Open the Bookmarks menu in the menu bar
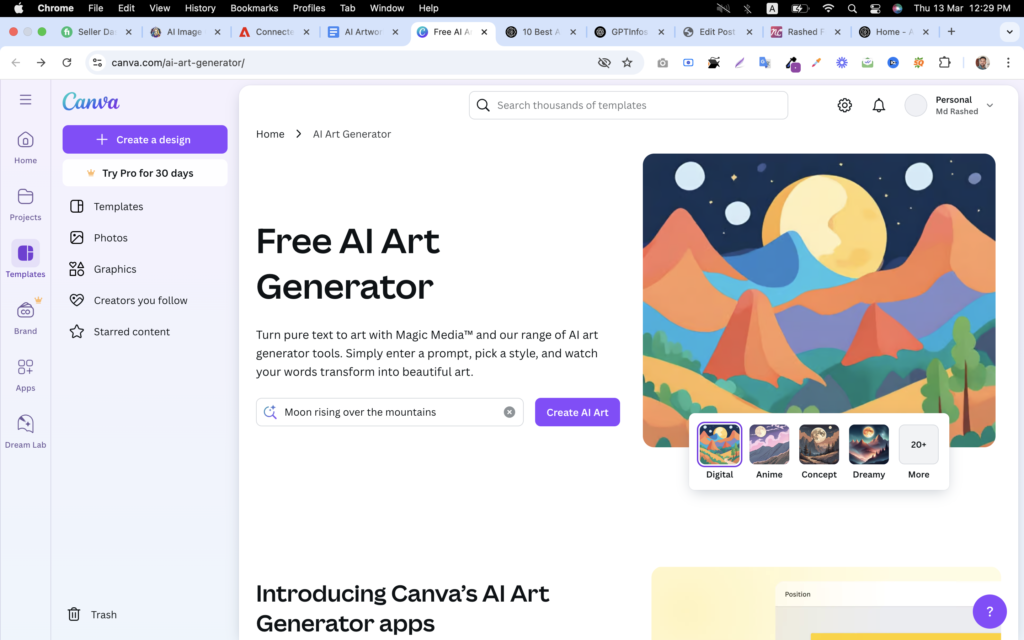1024x640 pixels. (254, 8)
